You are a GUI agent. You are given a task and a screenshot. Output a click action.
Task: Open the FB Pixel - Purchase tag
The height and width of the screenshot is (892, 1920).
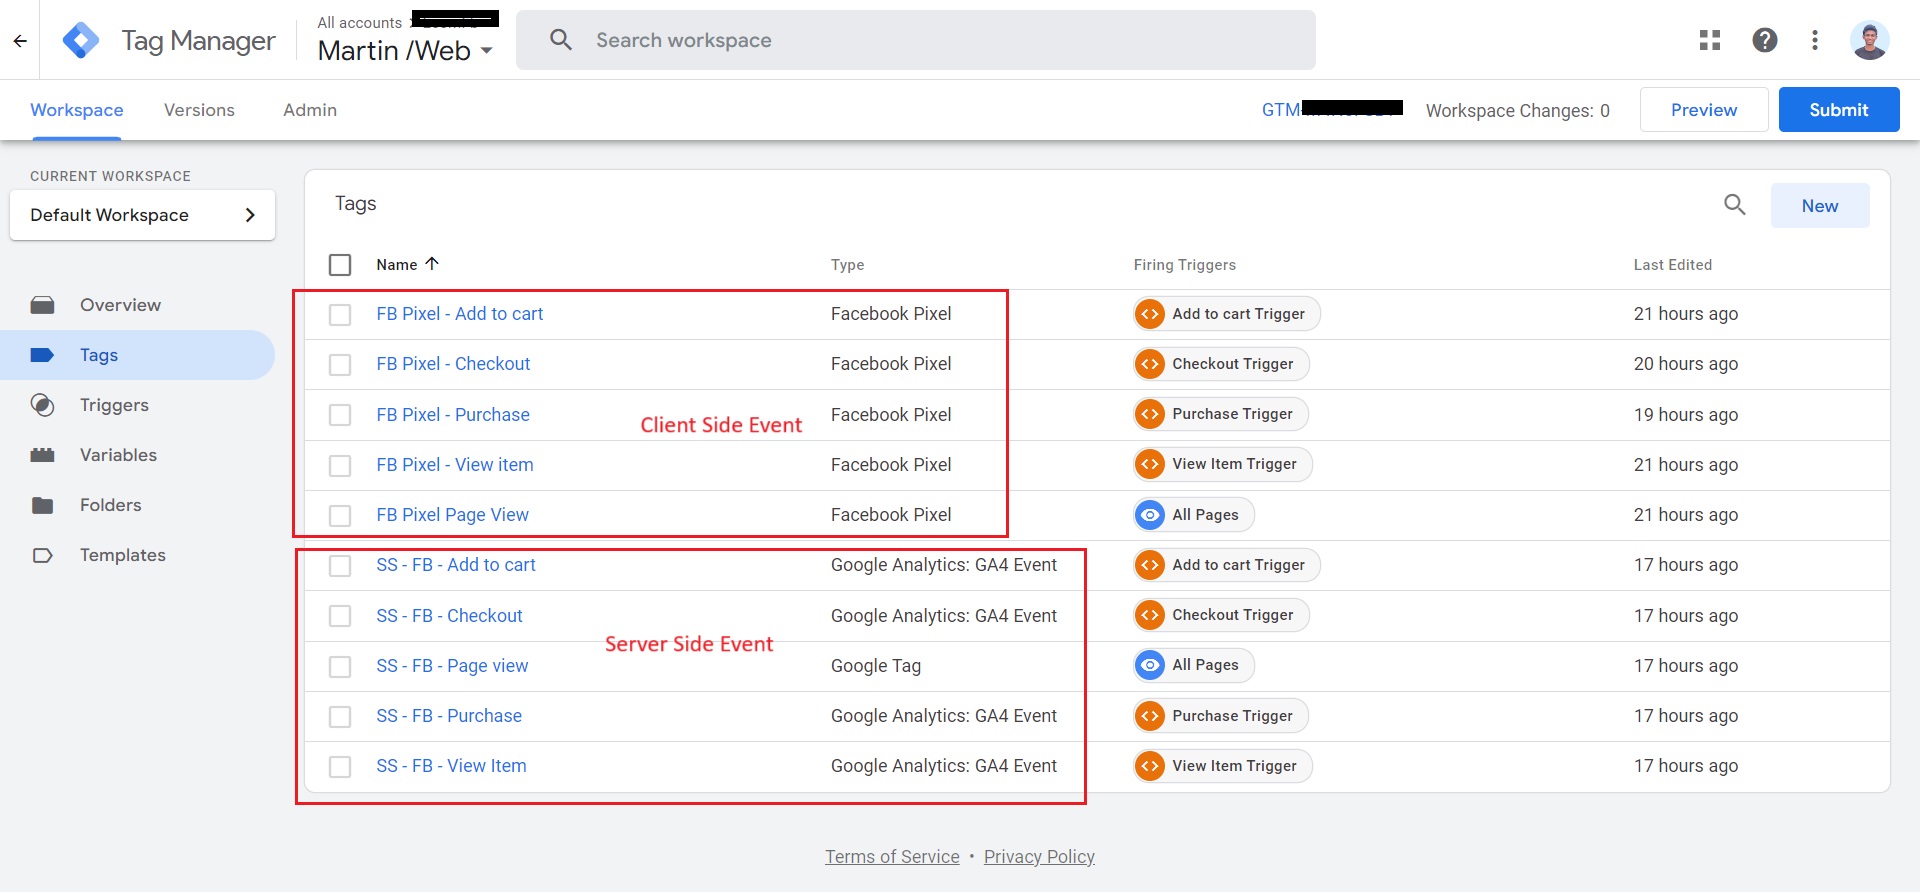click(x=453, y=415)
